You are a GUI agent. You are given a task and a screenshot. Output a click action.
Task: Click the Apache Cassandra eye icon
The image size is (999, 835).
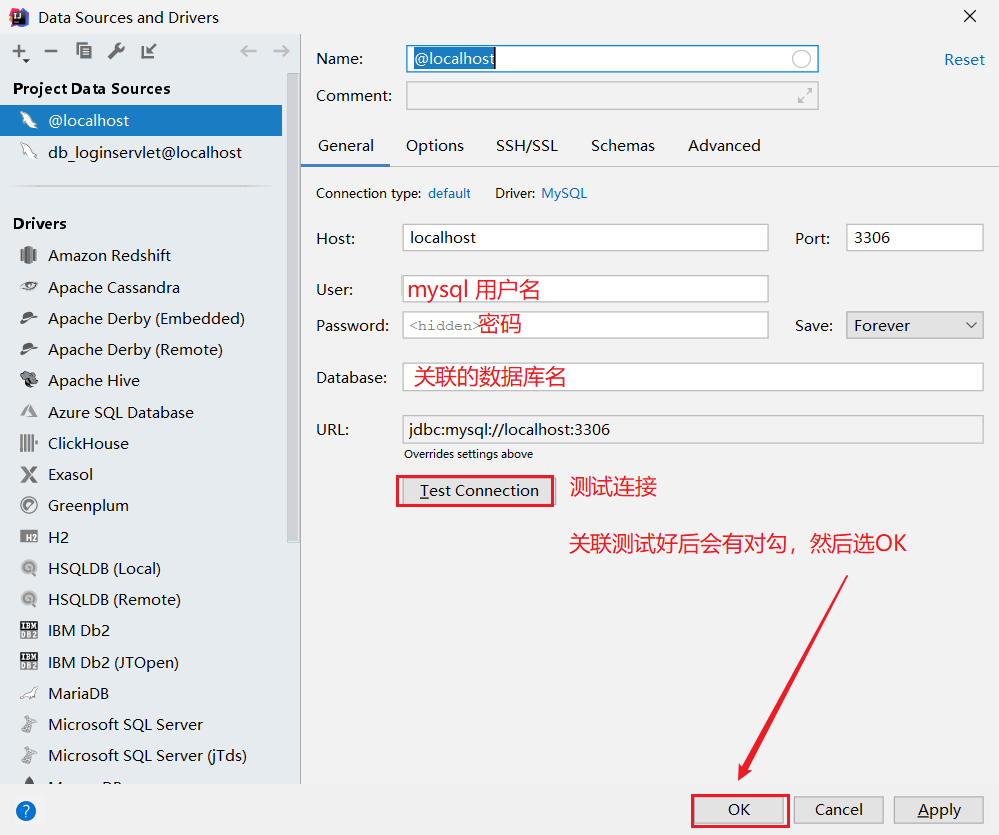[29, 287]
